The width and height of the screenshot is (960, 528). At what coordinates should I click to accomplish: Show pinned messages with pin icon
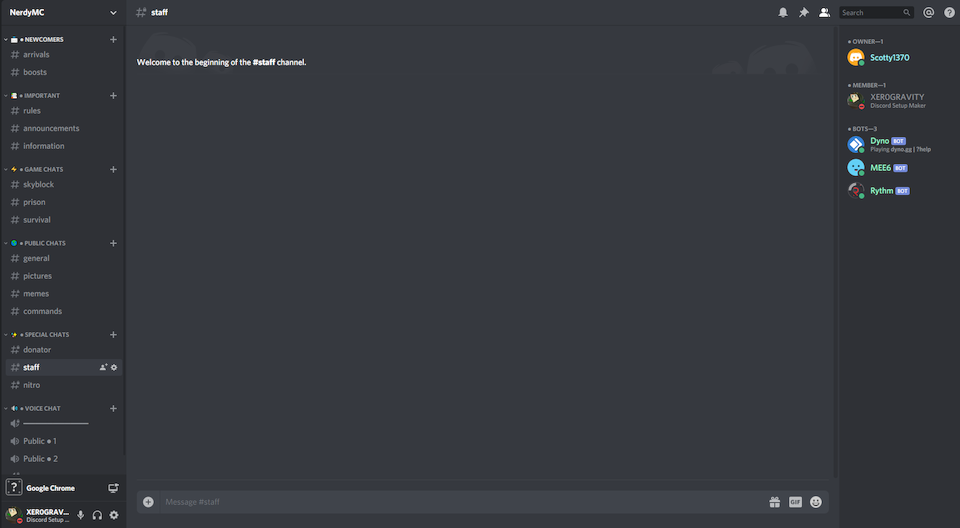pyautogui.click(x=803, y=12)
